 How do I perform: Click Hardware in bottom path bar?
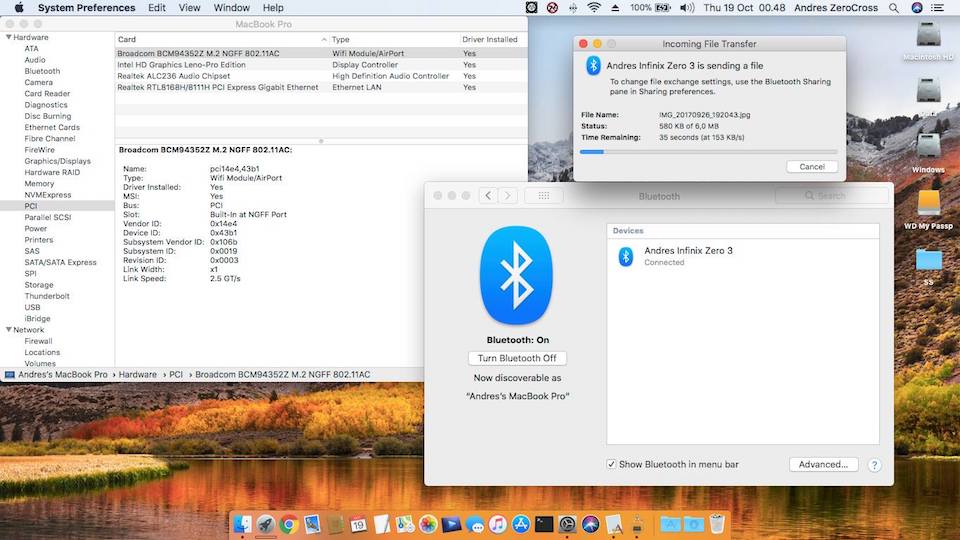[138, 374]
